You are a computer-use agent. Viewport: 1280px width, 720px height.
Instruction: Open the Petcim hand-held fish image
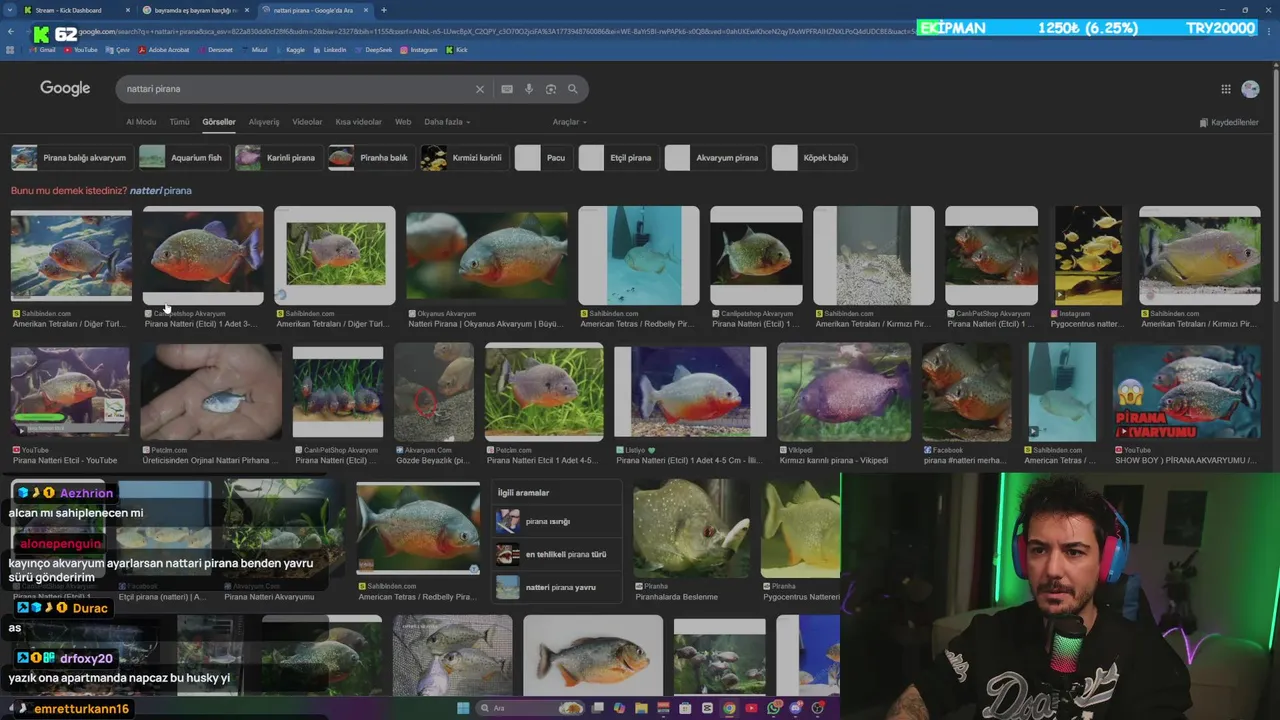pyautogui.click(x=211, y=391)
